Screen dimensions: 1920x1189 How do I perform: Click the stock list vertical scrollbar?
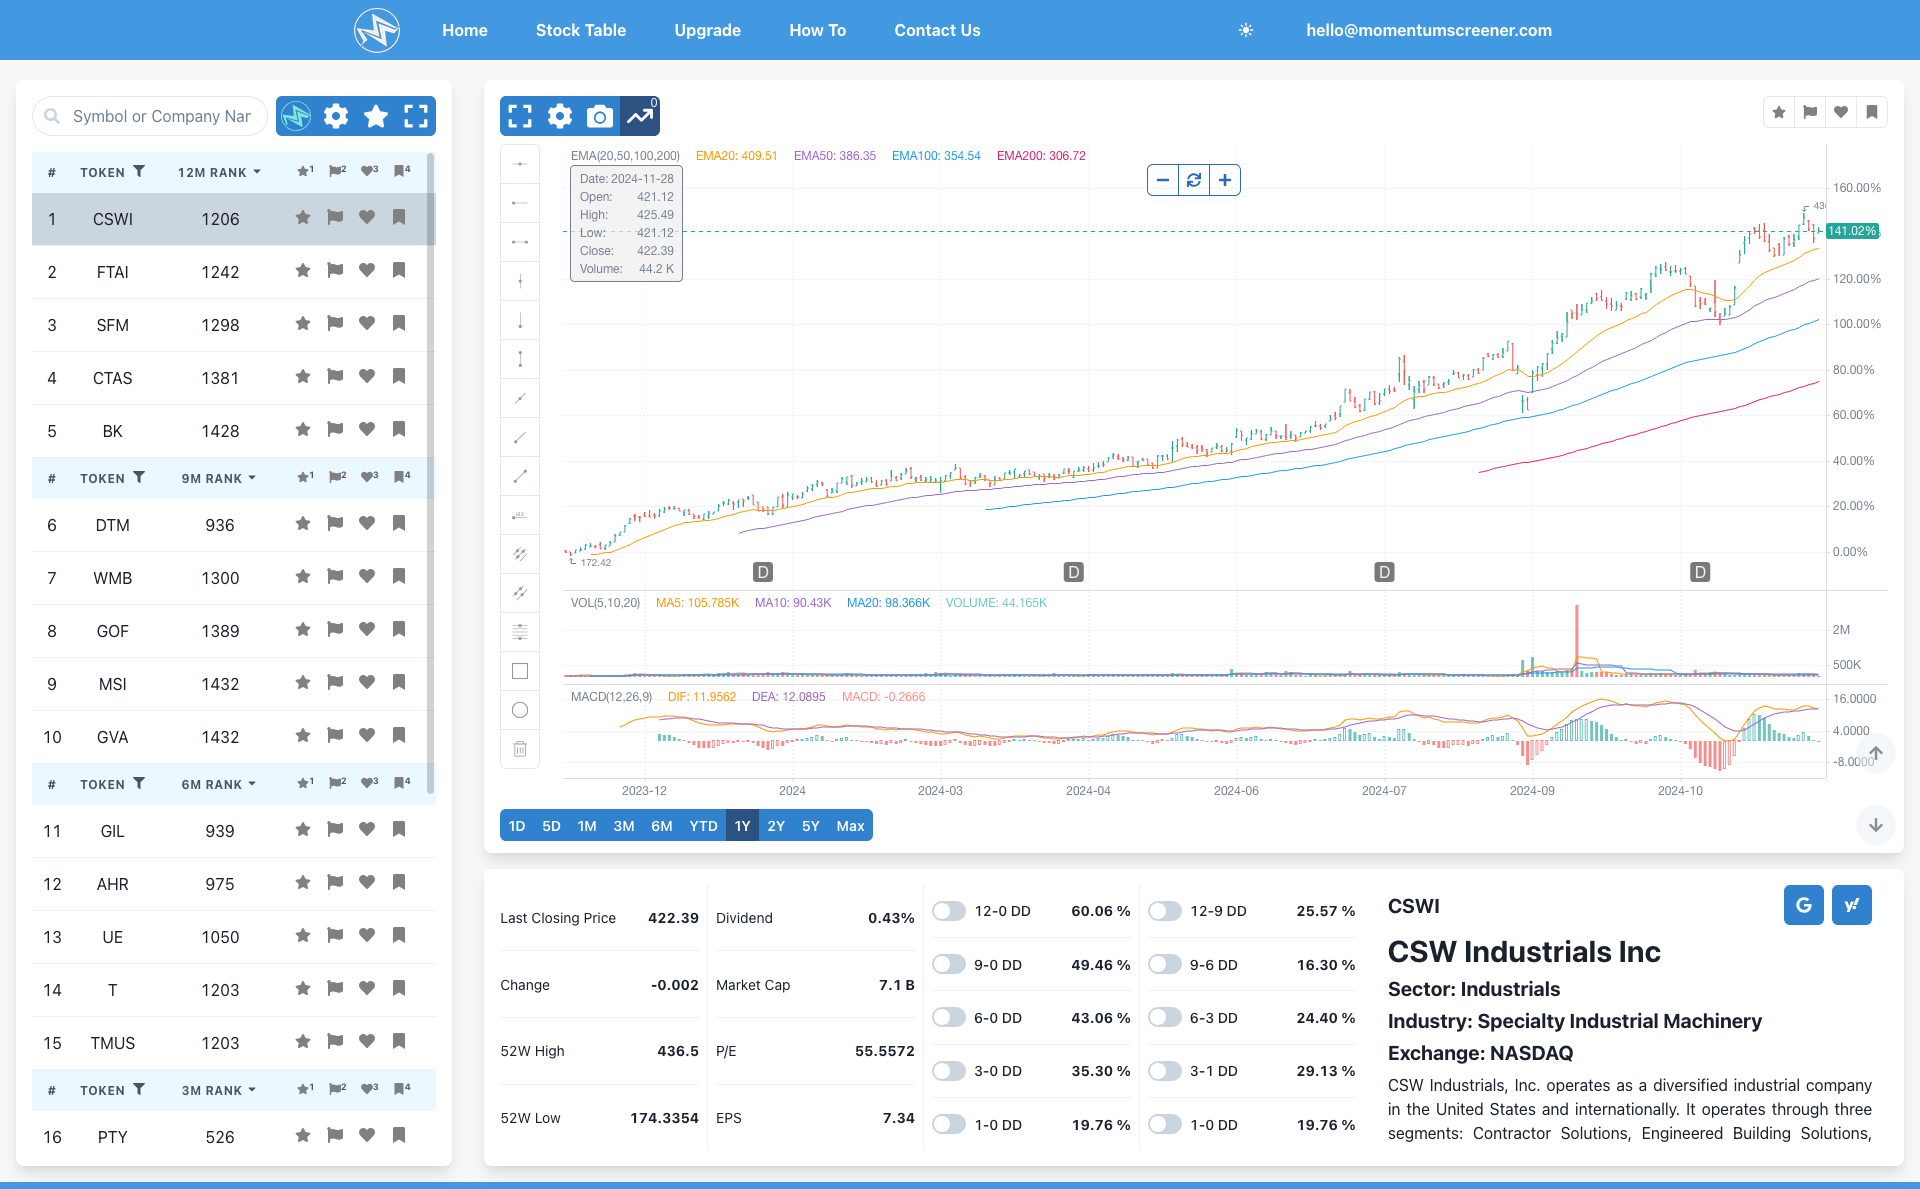pyautogui.click(x=431, y=475)
